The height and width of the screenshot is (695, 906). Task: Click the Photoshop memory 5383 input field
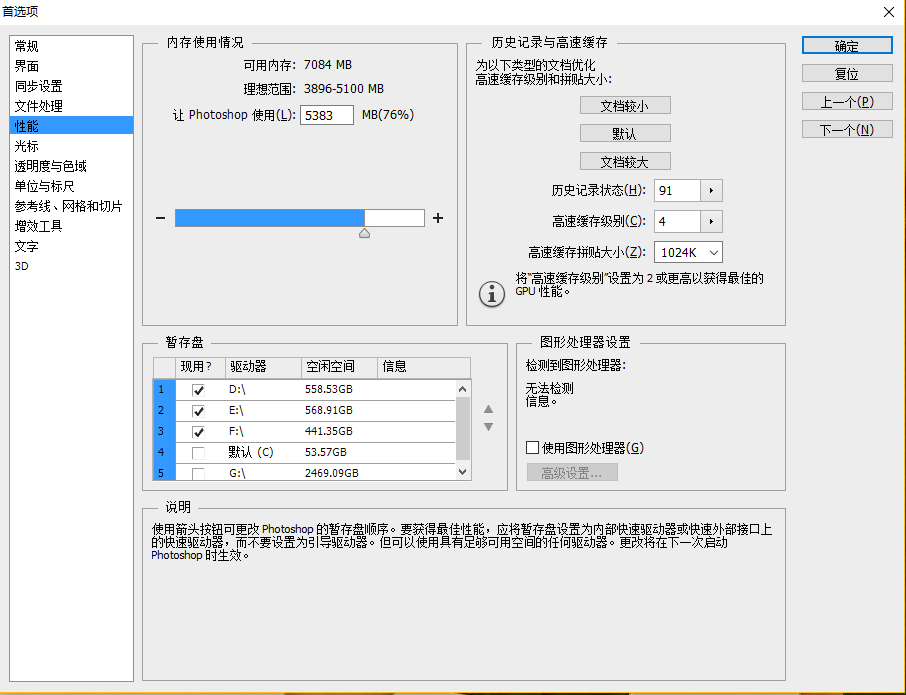click(327, 115)
